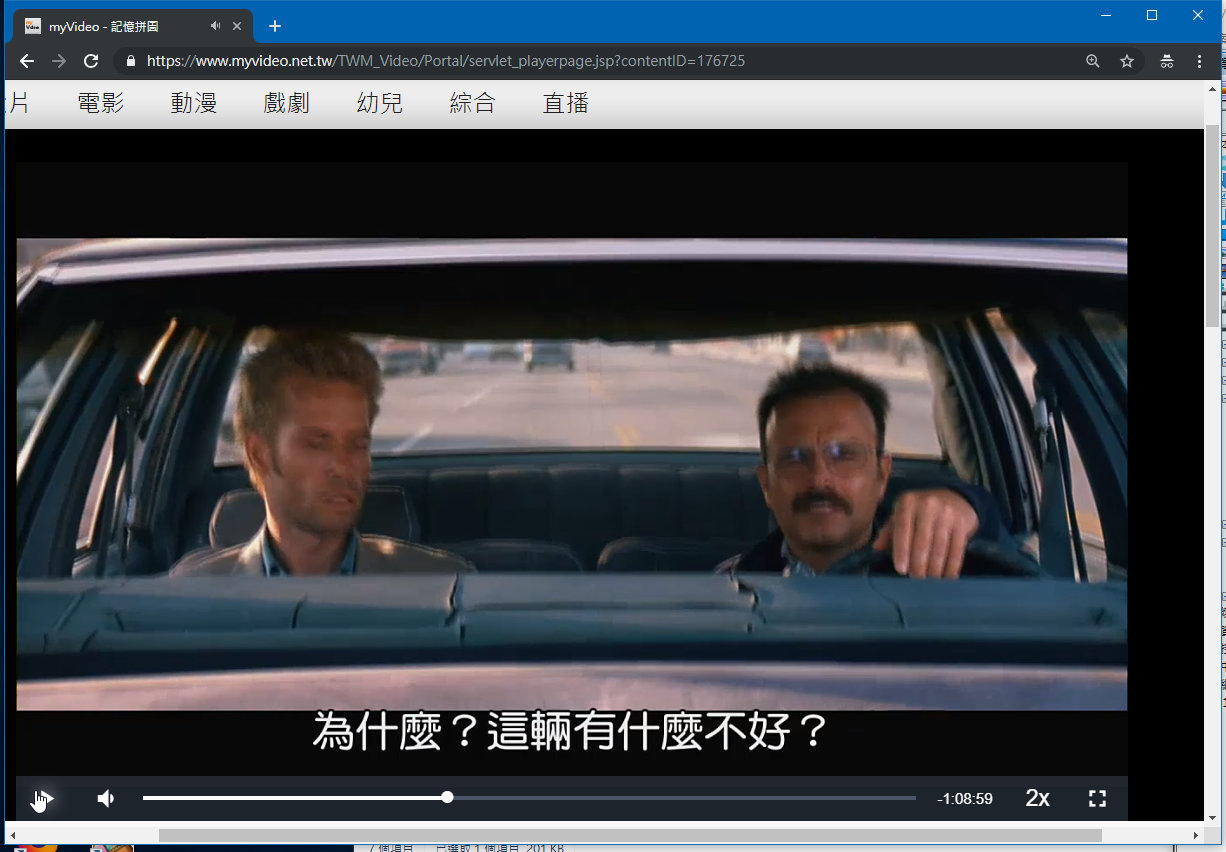This screenshot has height=852, width=1226.
Task: Open the 幼兒 category
Action: [380, 103]
